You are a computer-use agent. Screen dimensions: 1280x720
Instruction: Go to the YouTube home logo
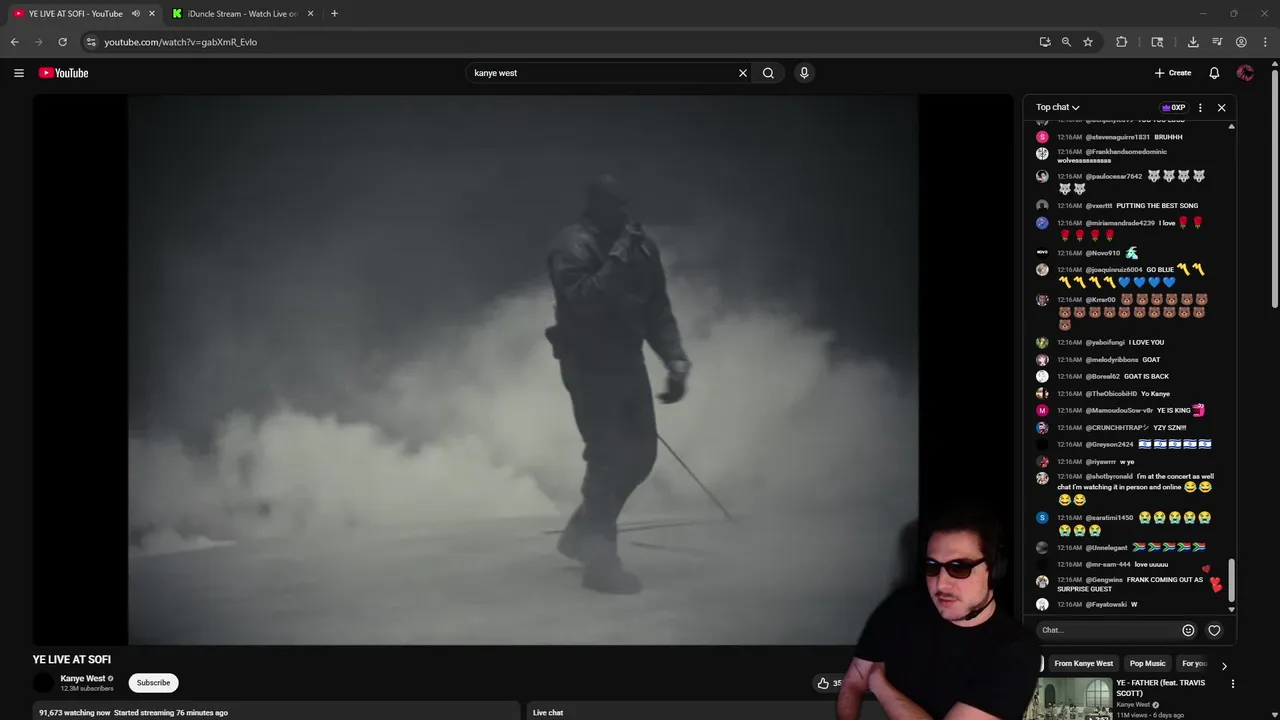click(x=64, y=73)
